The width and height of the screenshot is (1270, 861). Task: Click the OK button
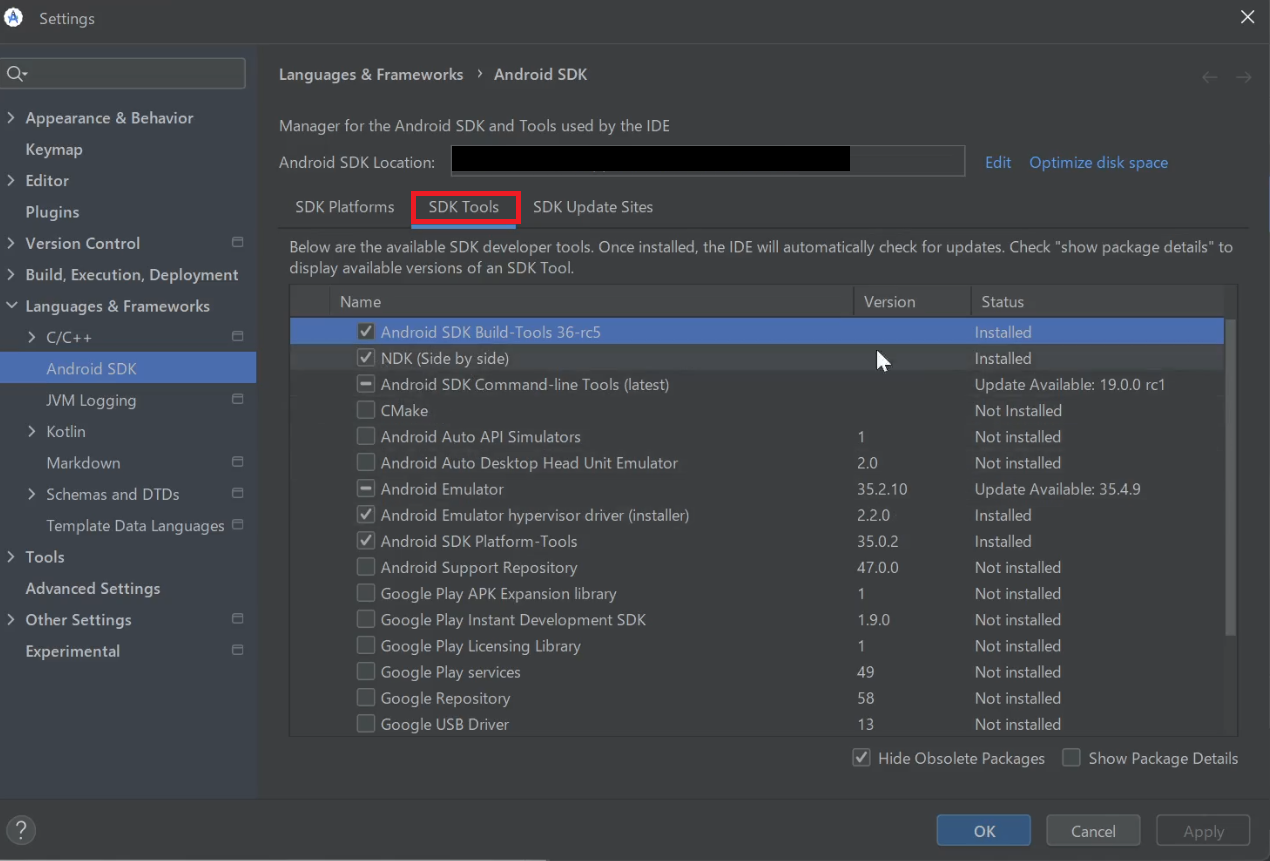point(984,831)
